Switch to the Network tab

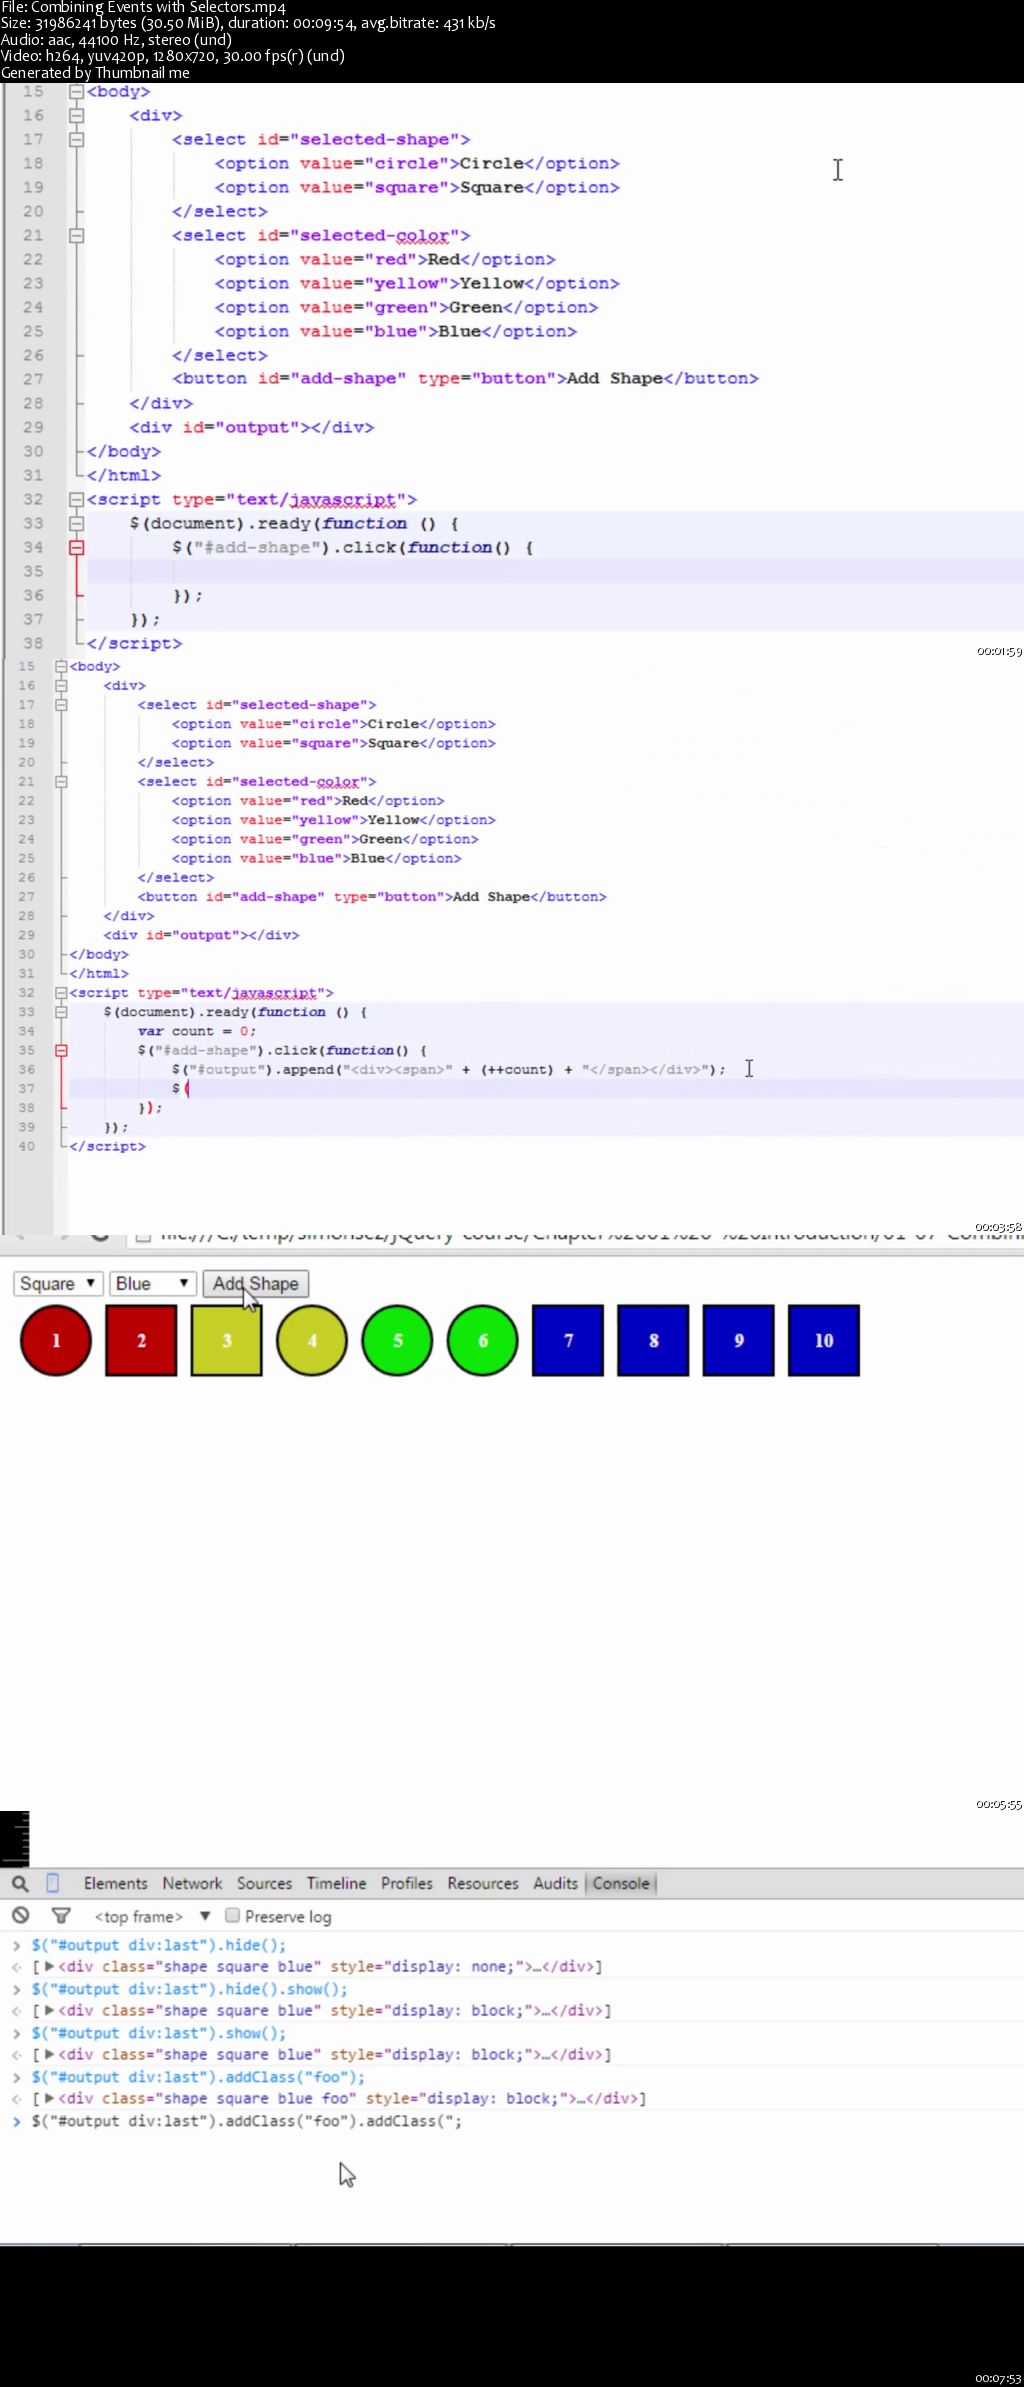pos(192,1883)
